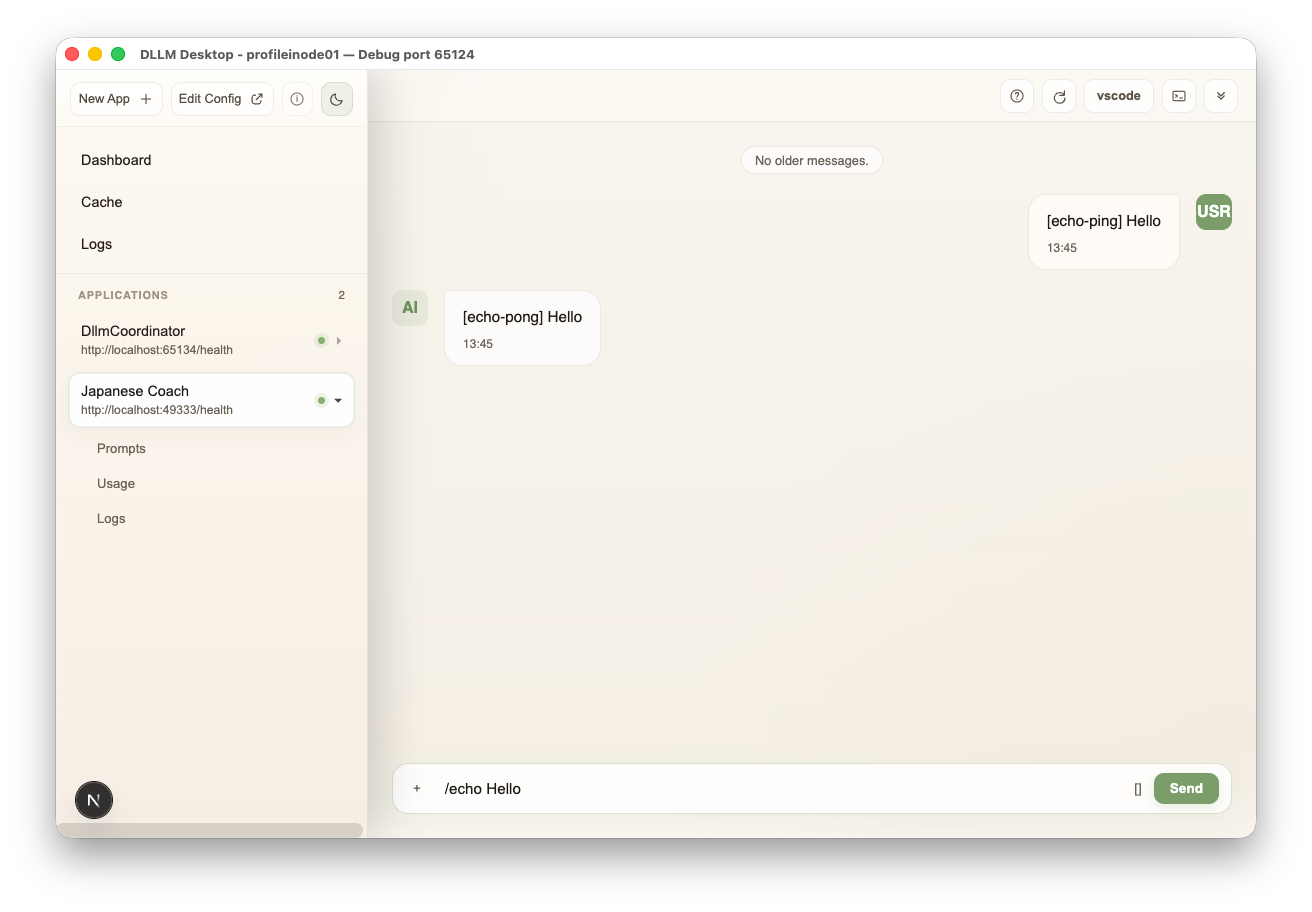Open Usage under Japanese Coach
The image size is (1312, 912).
click(116, 483)
